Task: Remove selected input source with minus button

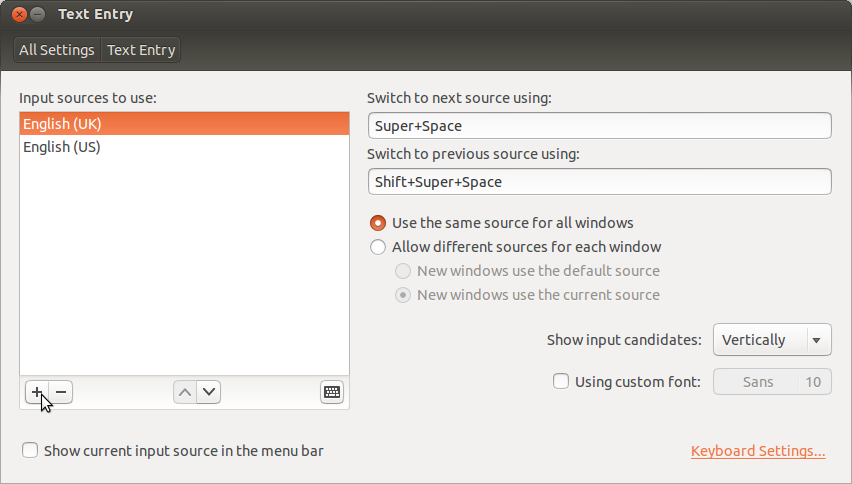Action: [61, 392]
